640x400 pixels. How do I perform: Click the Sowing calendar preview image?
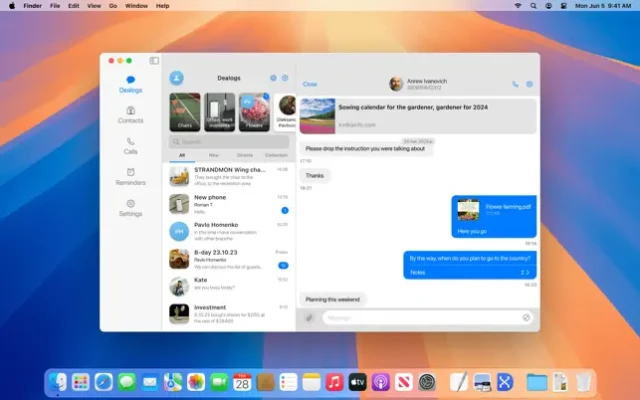click(x=318, y=116)
